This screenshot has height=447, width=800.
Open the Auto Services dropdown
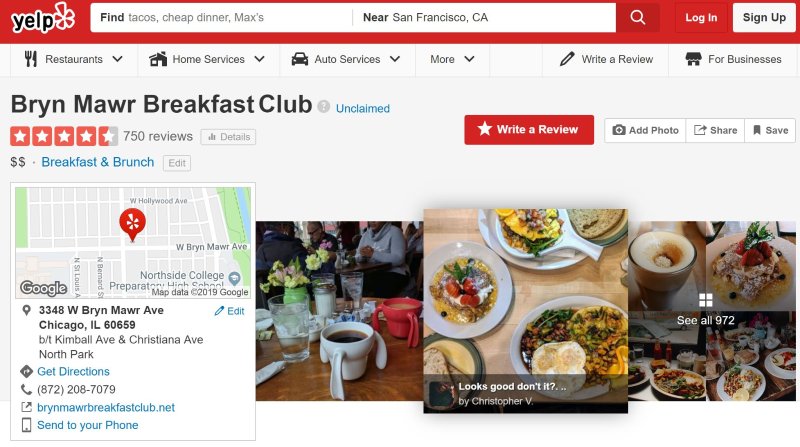(346, 59)
